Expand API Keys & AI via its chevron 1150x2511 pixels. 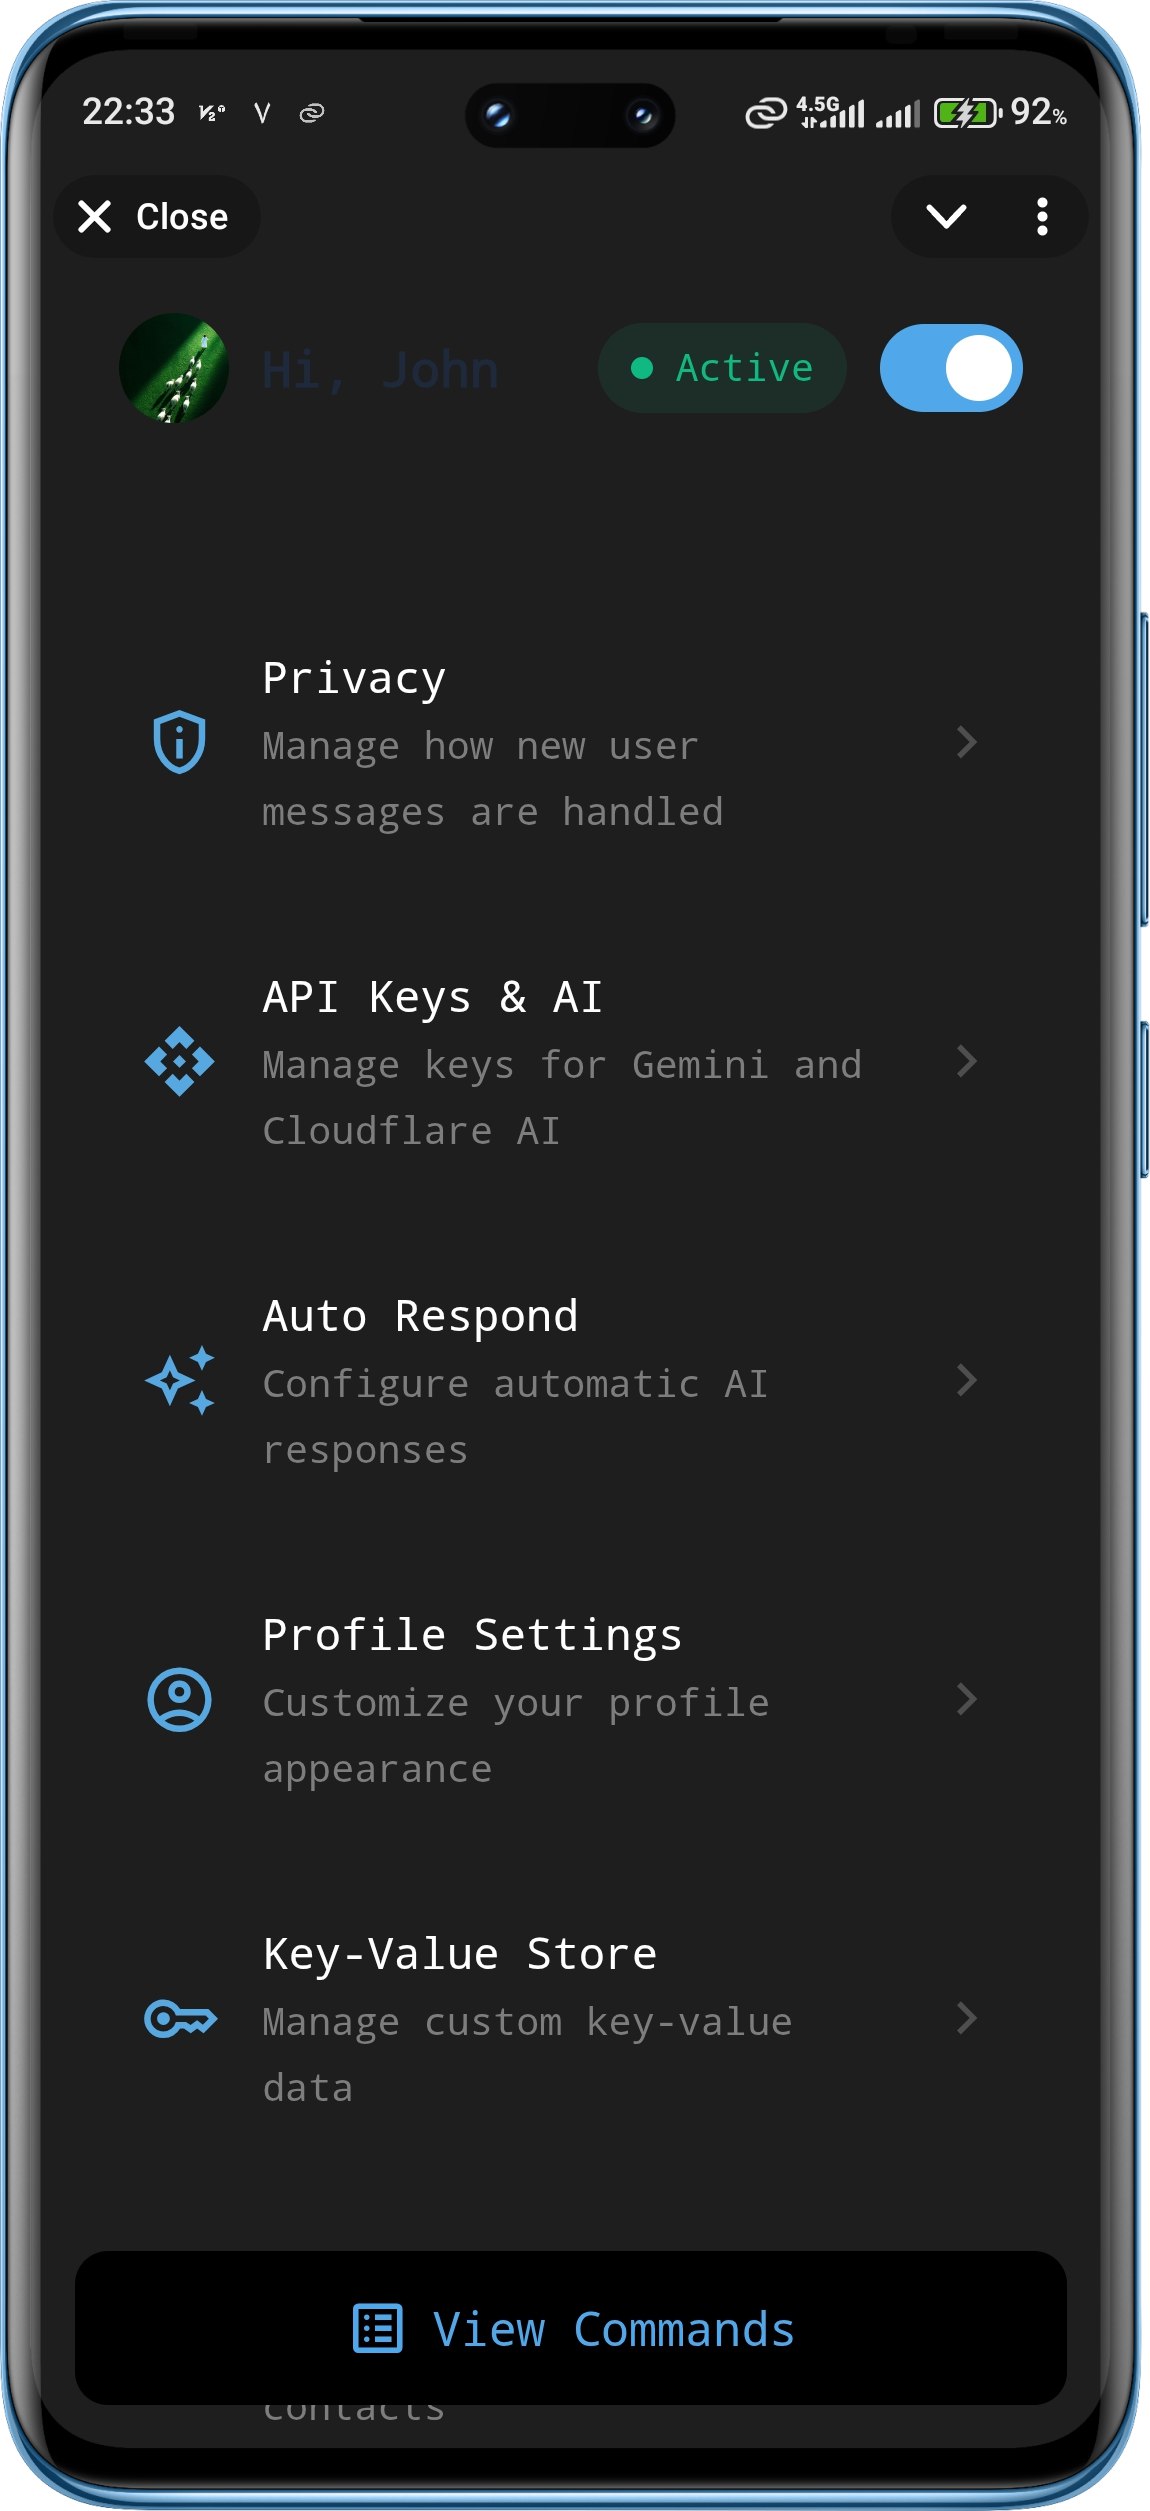(966, 1062)
